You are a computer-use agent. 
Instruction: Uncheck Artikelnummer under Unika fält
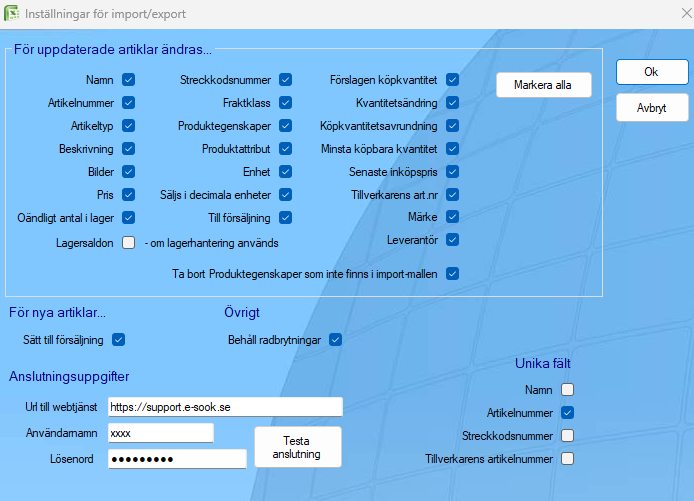567,412
